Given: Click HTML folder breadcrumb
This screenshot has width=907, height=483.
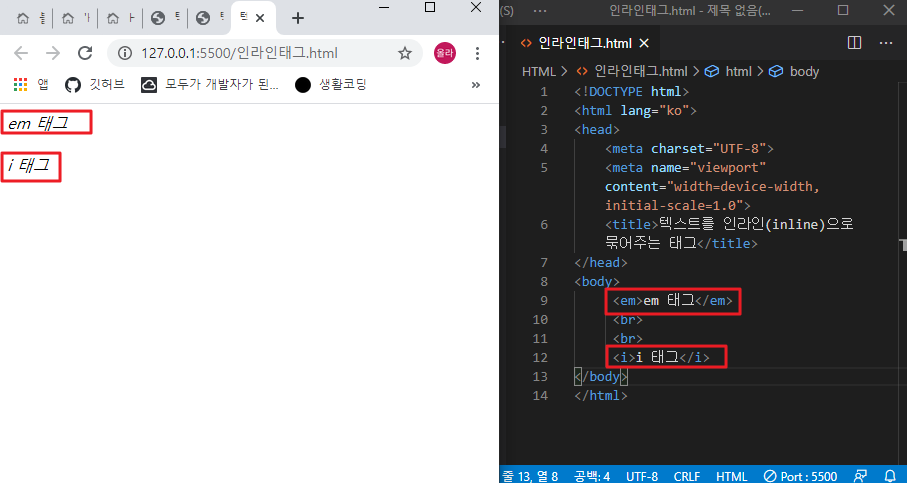Looking at the screenshot, I should pos(539,71).
